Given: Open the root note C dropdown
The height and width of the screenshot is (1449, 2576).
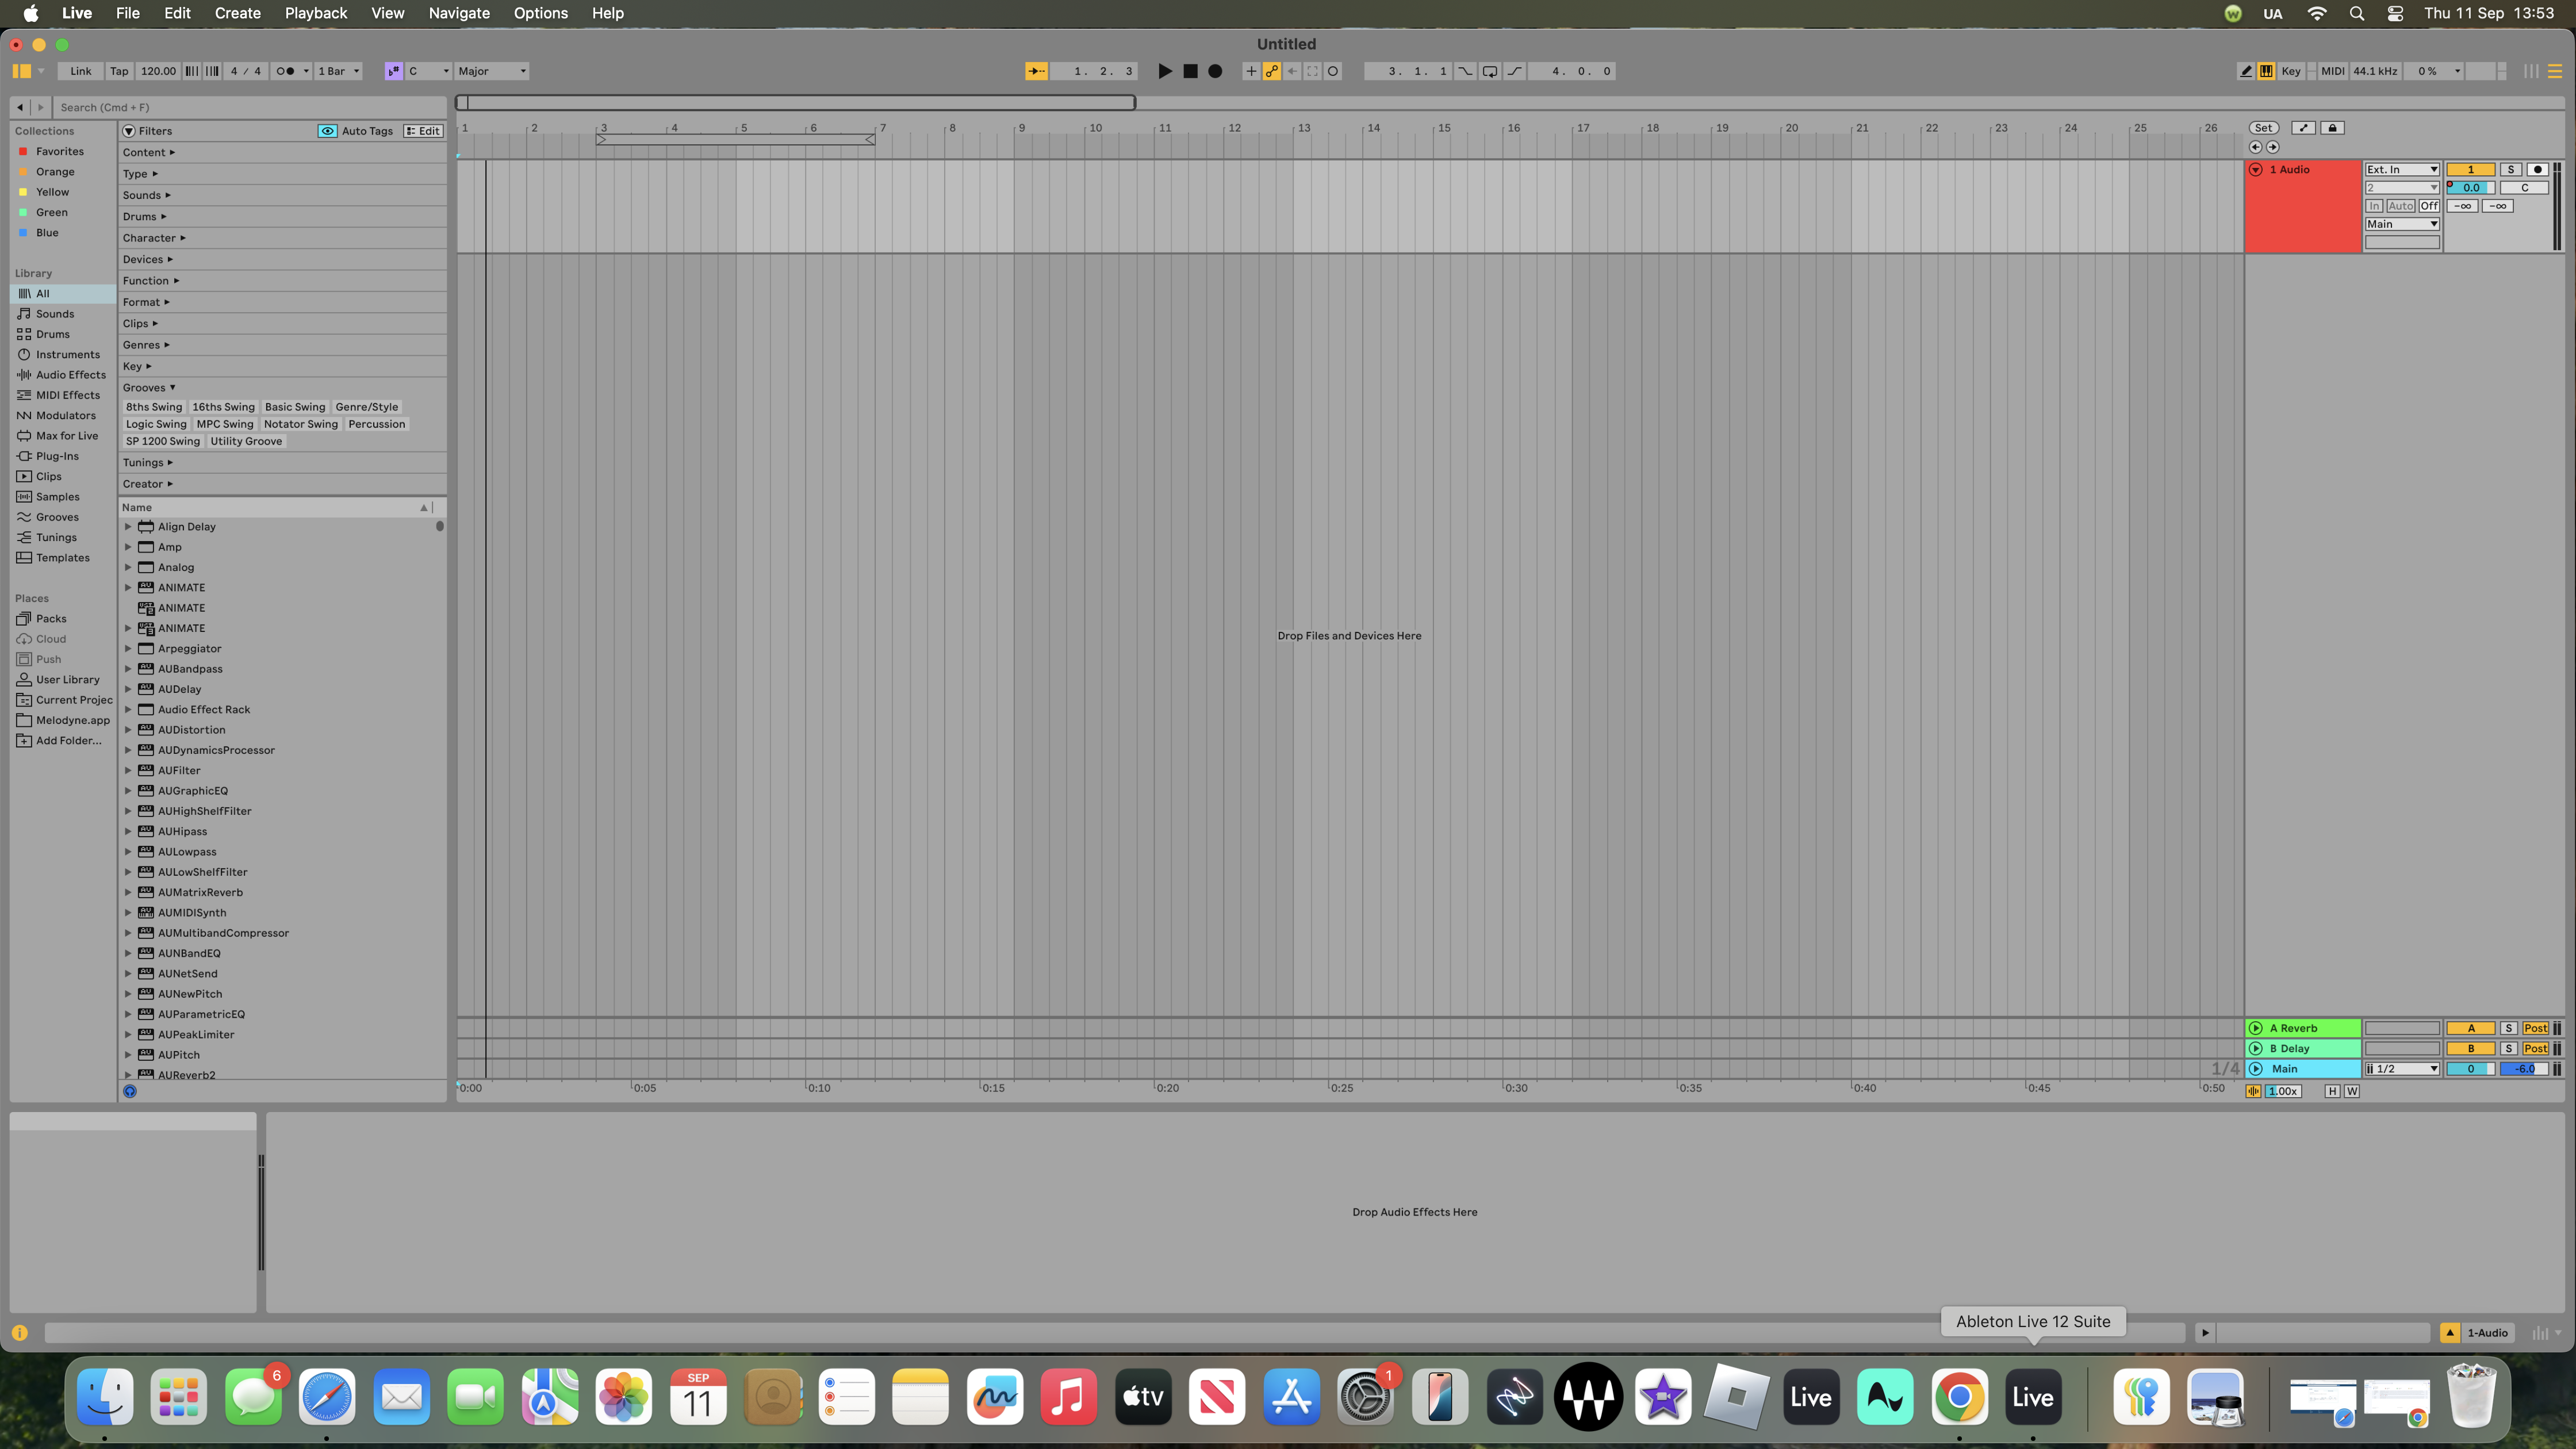Looking at the screenshot, I should pos(429,71).
